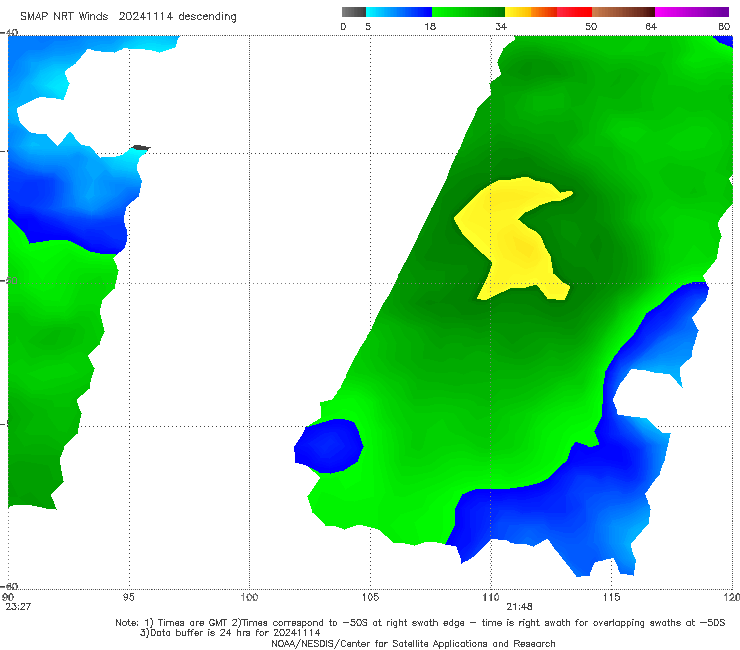Click the magenta-purple segment of the color scale
This screenshot has width=740, height=650.
point(692,12)
